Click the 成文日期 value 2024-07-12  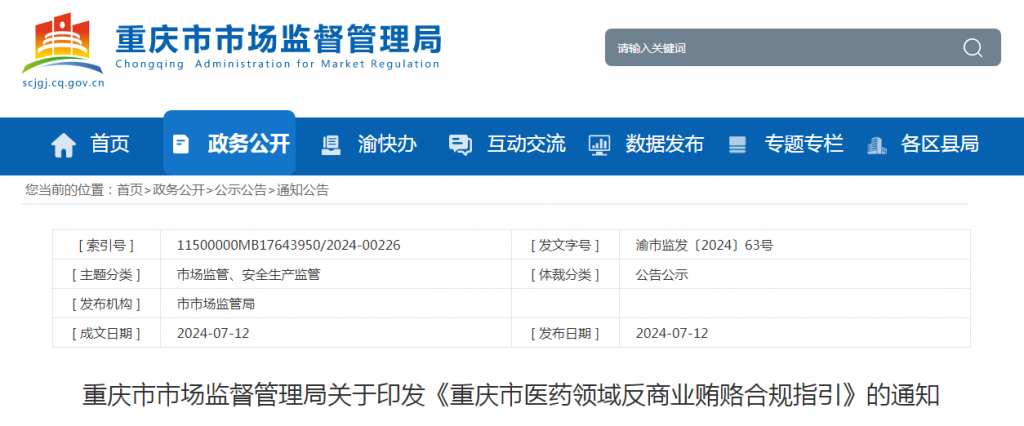213,333
